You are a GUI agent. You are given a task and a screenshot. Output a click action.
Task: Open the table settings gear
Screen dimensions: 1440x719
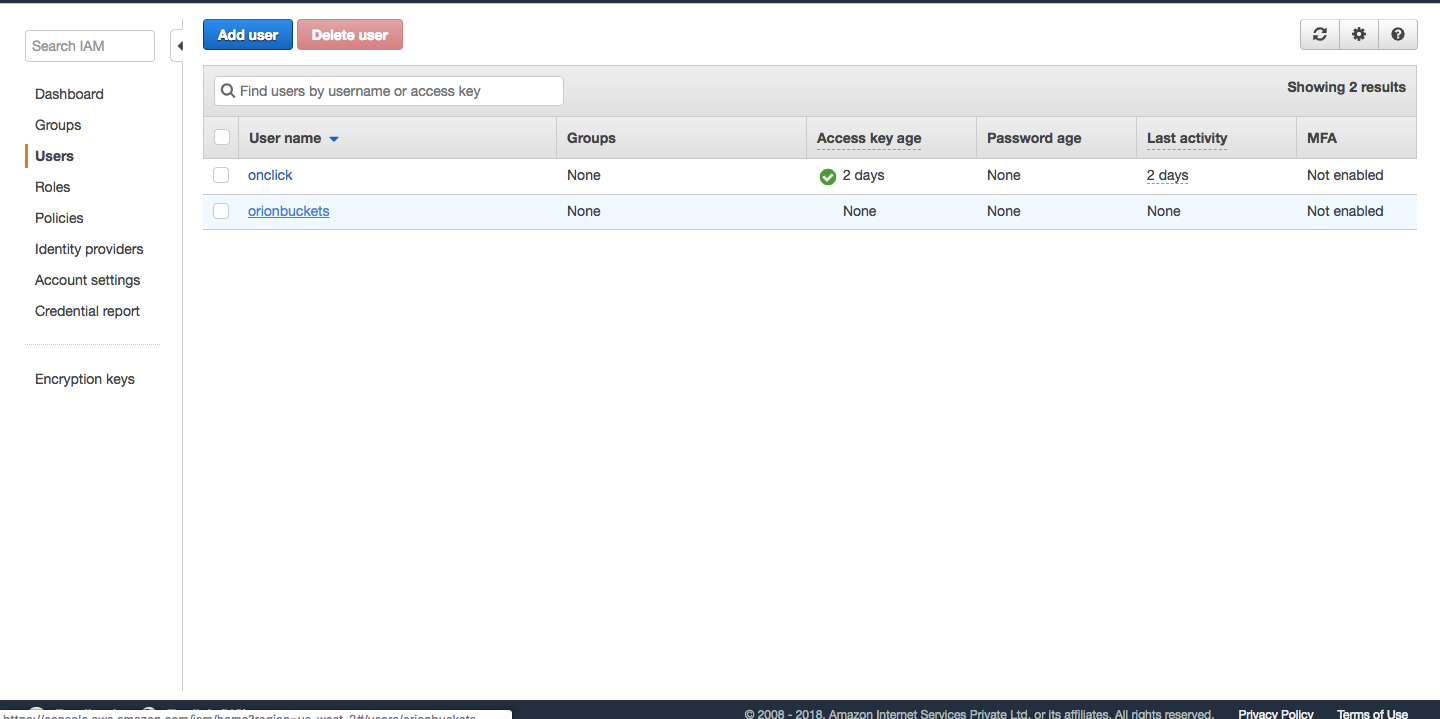click(x=1358, y=33)
